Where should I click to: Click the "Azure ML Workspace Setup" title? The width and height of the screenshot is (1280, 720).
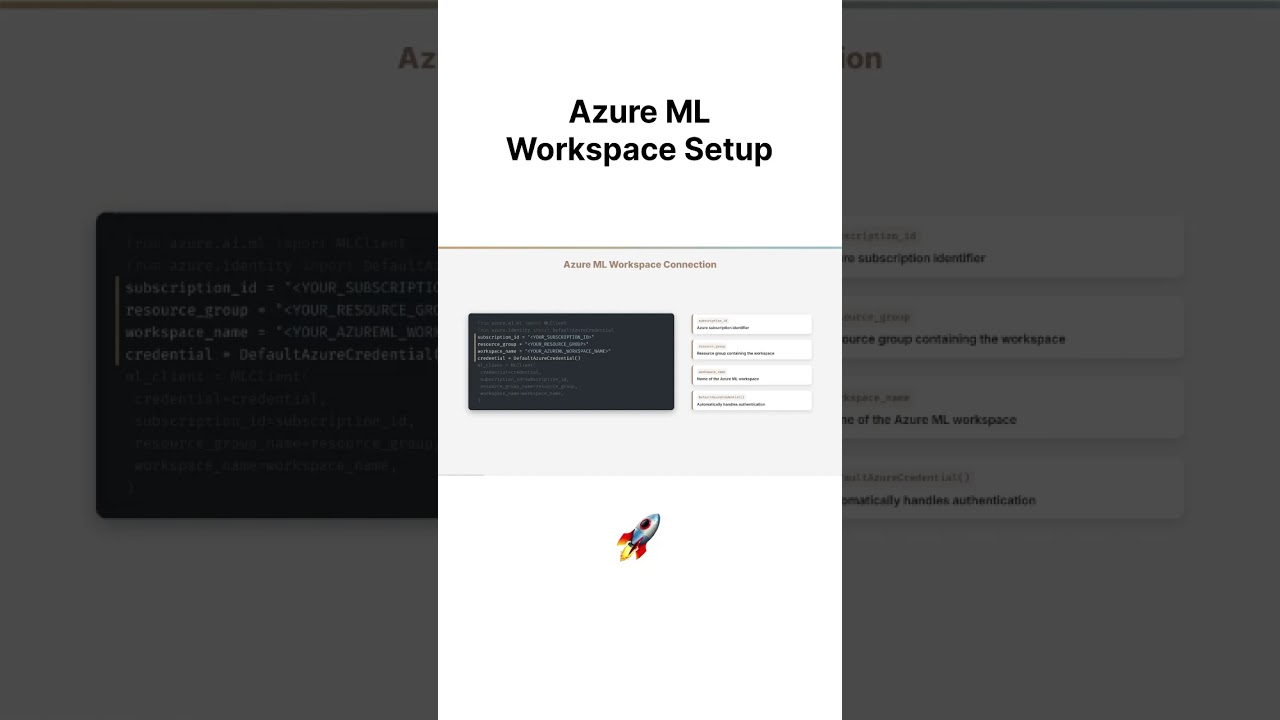[x=639, y=130]
